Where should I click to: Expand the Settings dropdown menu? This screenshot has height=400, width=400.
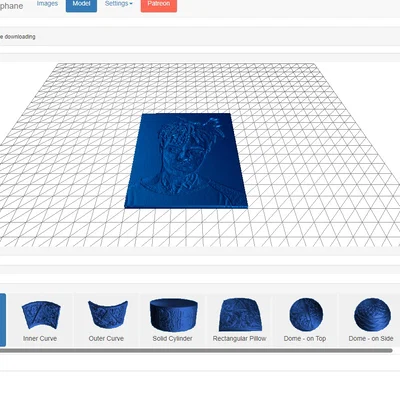pos(119,4)
